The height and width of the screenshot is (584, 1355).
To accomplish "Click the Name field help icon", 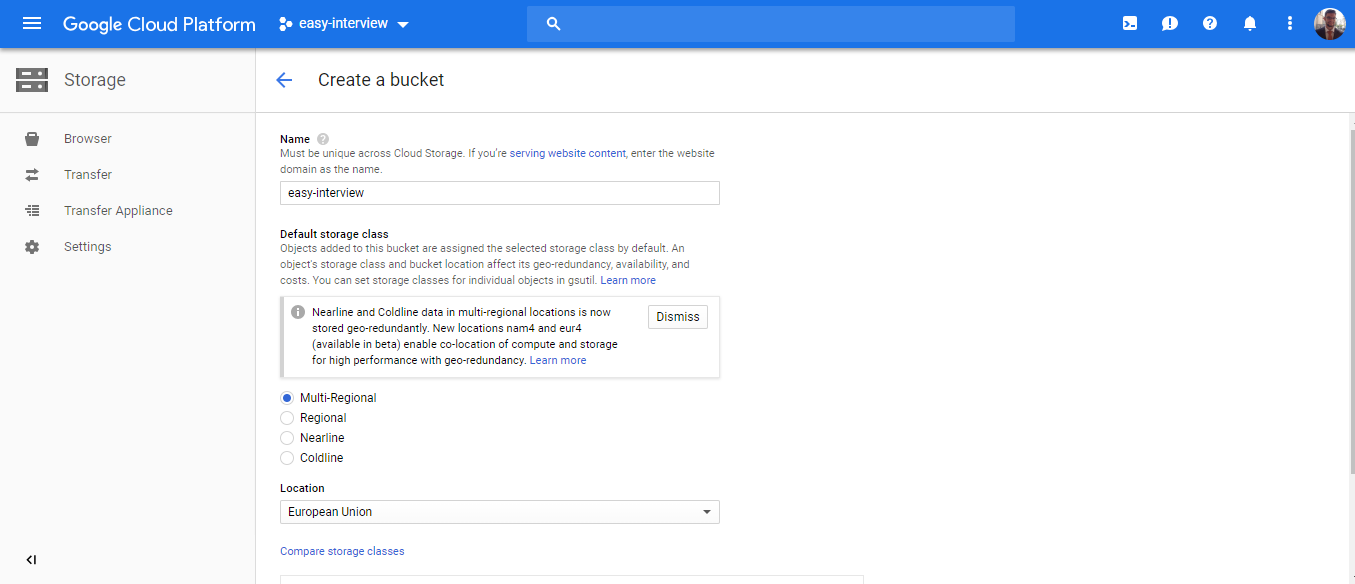I will pos(323,139).
